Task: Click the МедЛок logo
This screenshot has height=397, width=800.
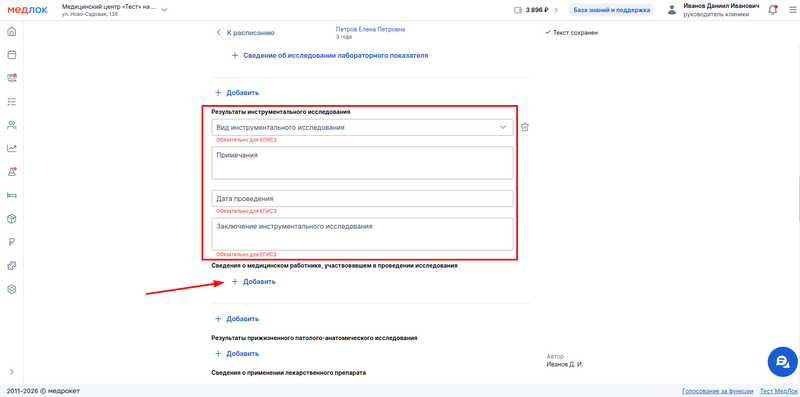Action: click(28, 10)
